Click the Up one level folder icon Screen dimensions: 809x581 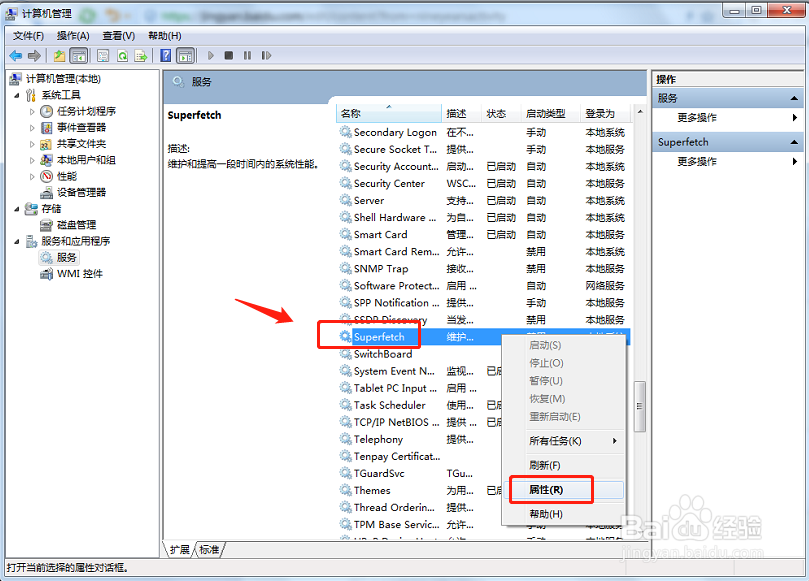pyautogui.click(x=59, y=55)
